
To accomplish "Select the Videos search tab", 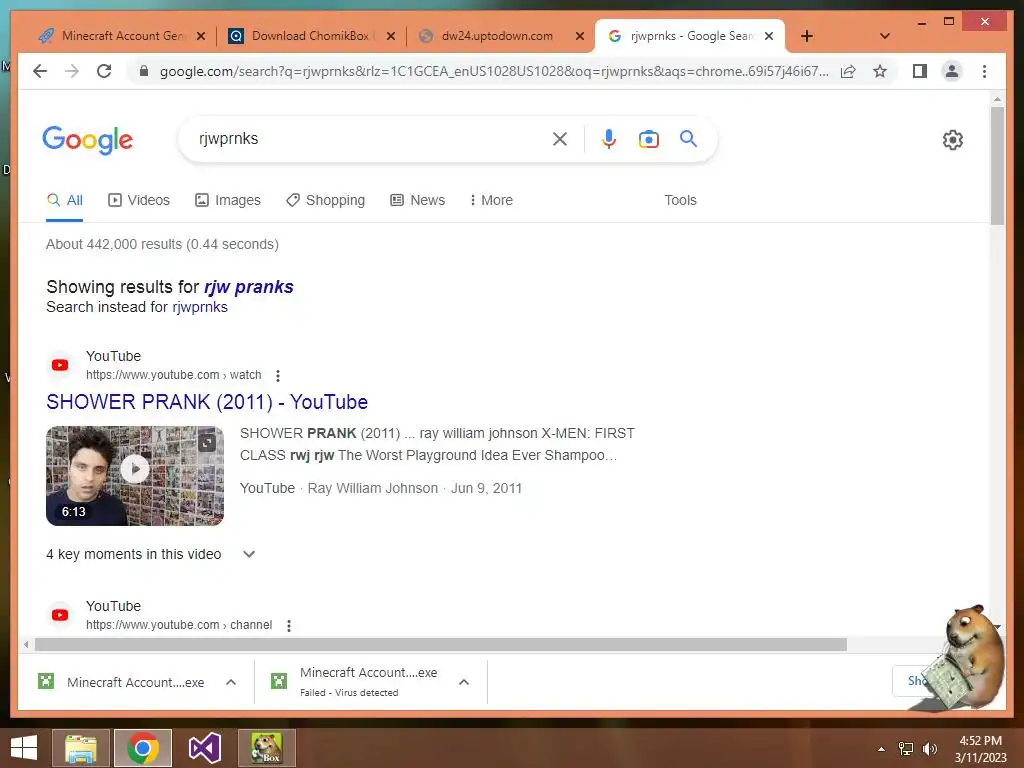I will click(x=138, y=200).
